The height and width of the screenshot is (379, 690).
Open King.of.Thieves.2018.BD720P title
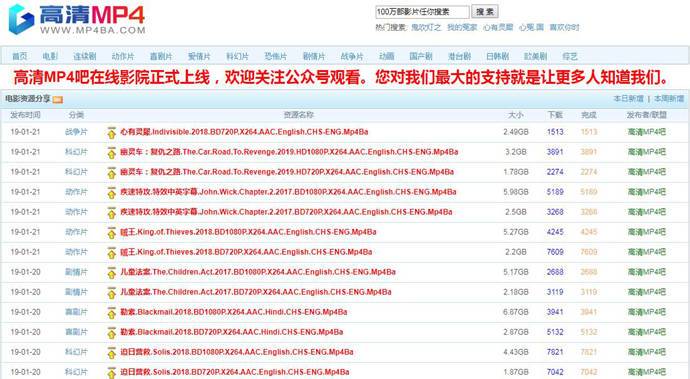[246, 252]
